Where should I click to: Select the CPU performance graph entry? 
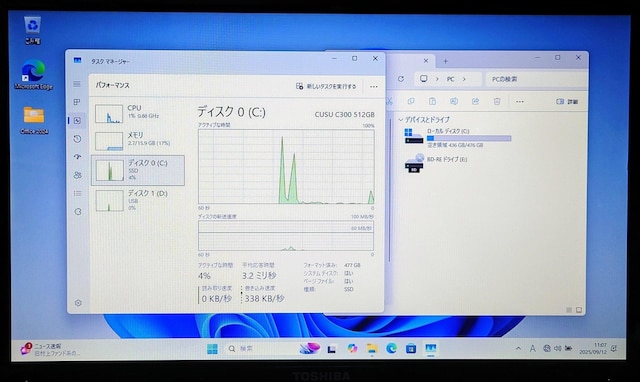tap(138, 113)
